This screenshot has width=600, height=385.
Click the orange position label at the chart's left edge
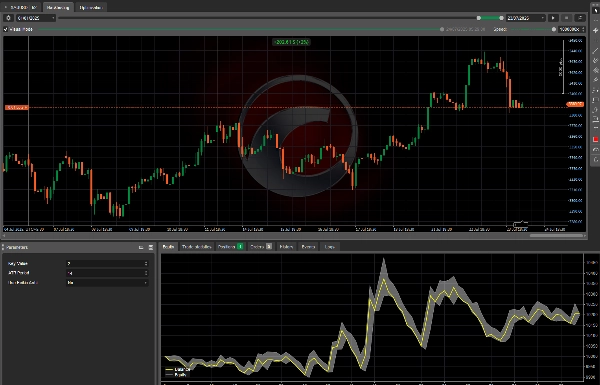point(16,108)
